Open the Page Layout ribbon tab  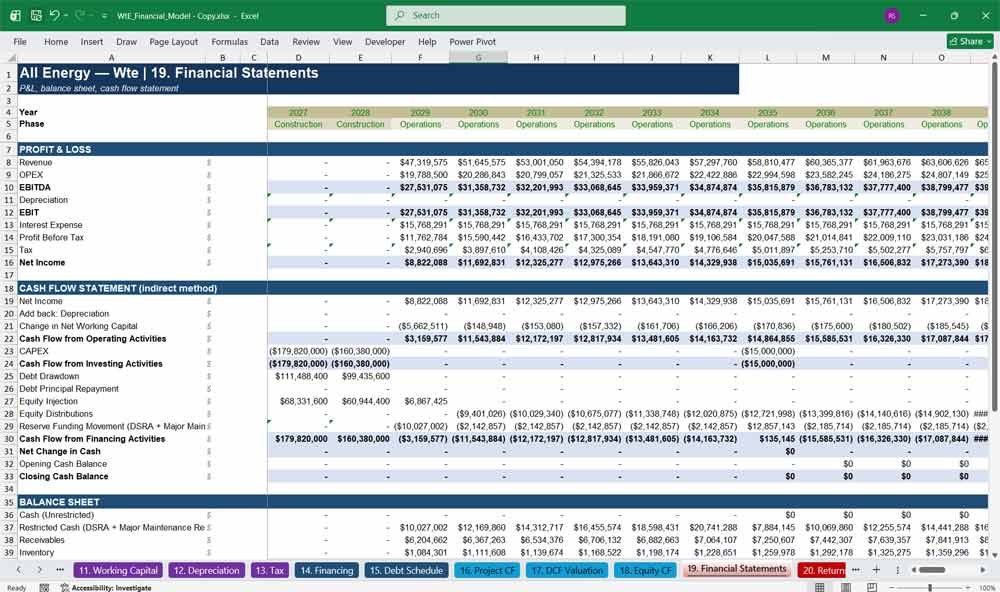[173, 41]
